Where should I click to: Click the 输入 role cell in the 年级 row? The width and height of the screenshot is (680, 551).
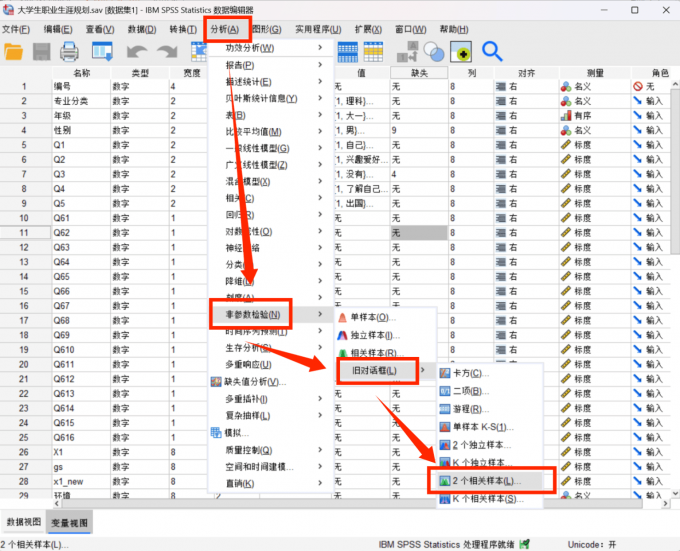click(x=651, y=116)
